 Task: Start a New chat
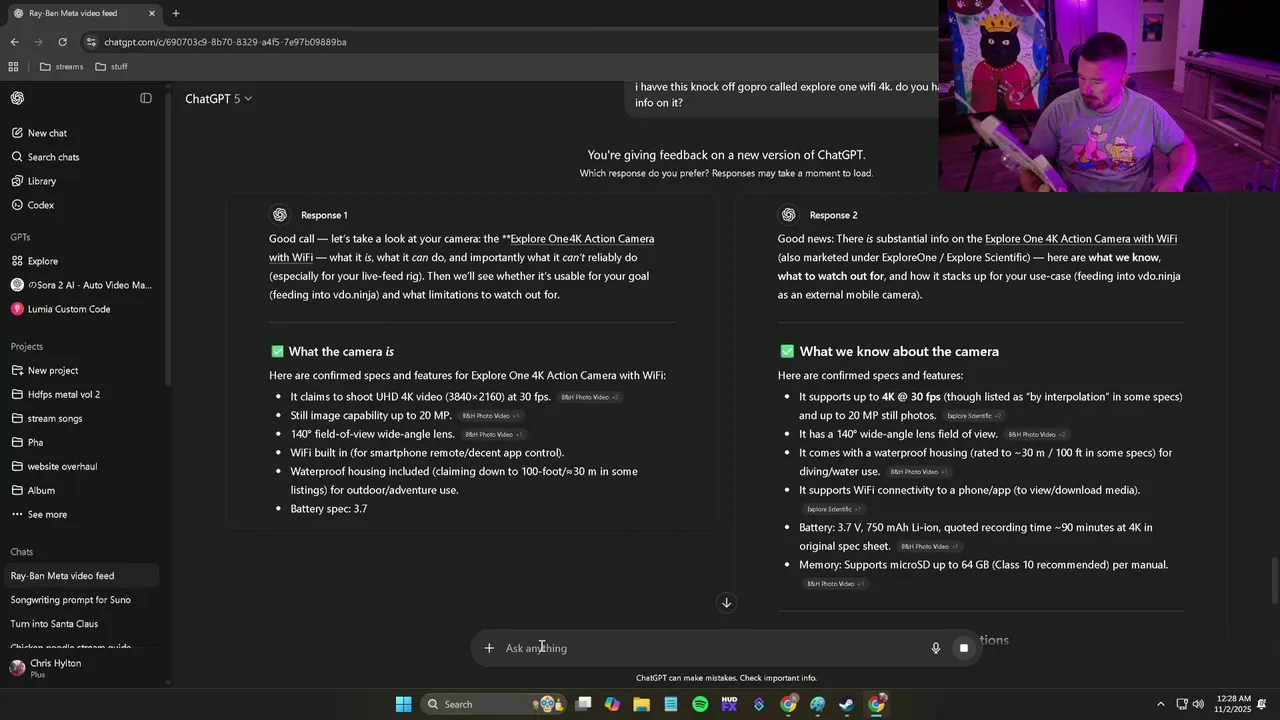(x=47, y=133)
